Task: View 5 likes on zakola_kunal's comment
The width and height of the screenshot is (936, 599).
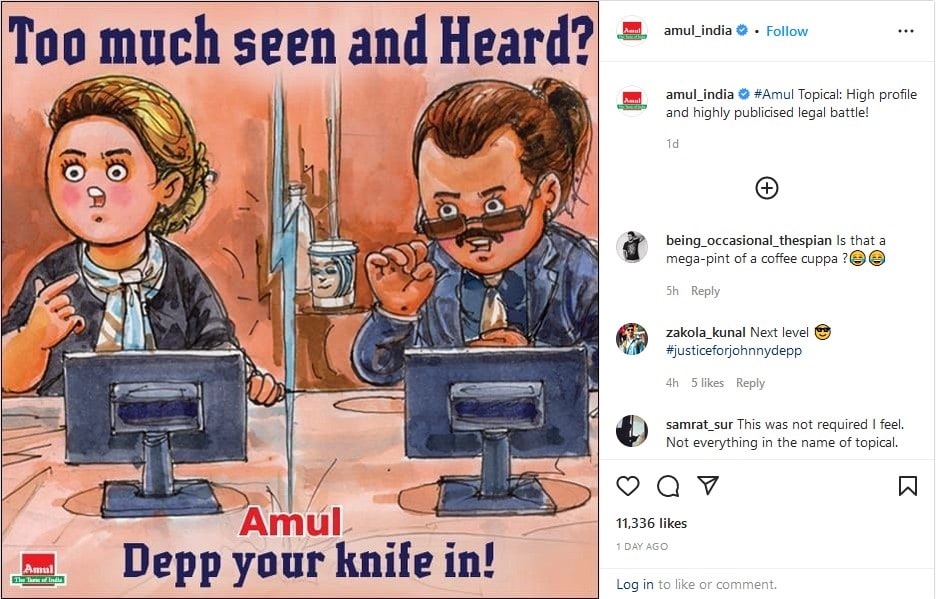Action: (707, 383)
